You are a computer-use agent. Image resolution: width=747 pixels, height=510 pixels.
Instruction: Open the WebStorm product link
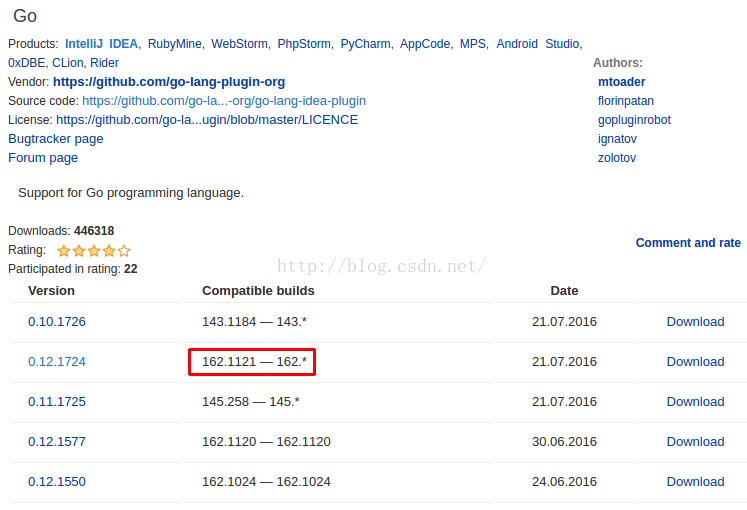pos(239,44)
